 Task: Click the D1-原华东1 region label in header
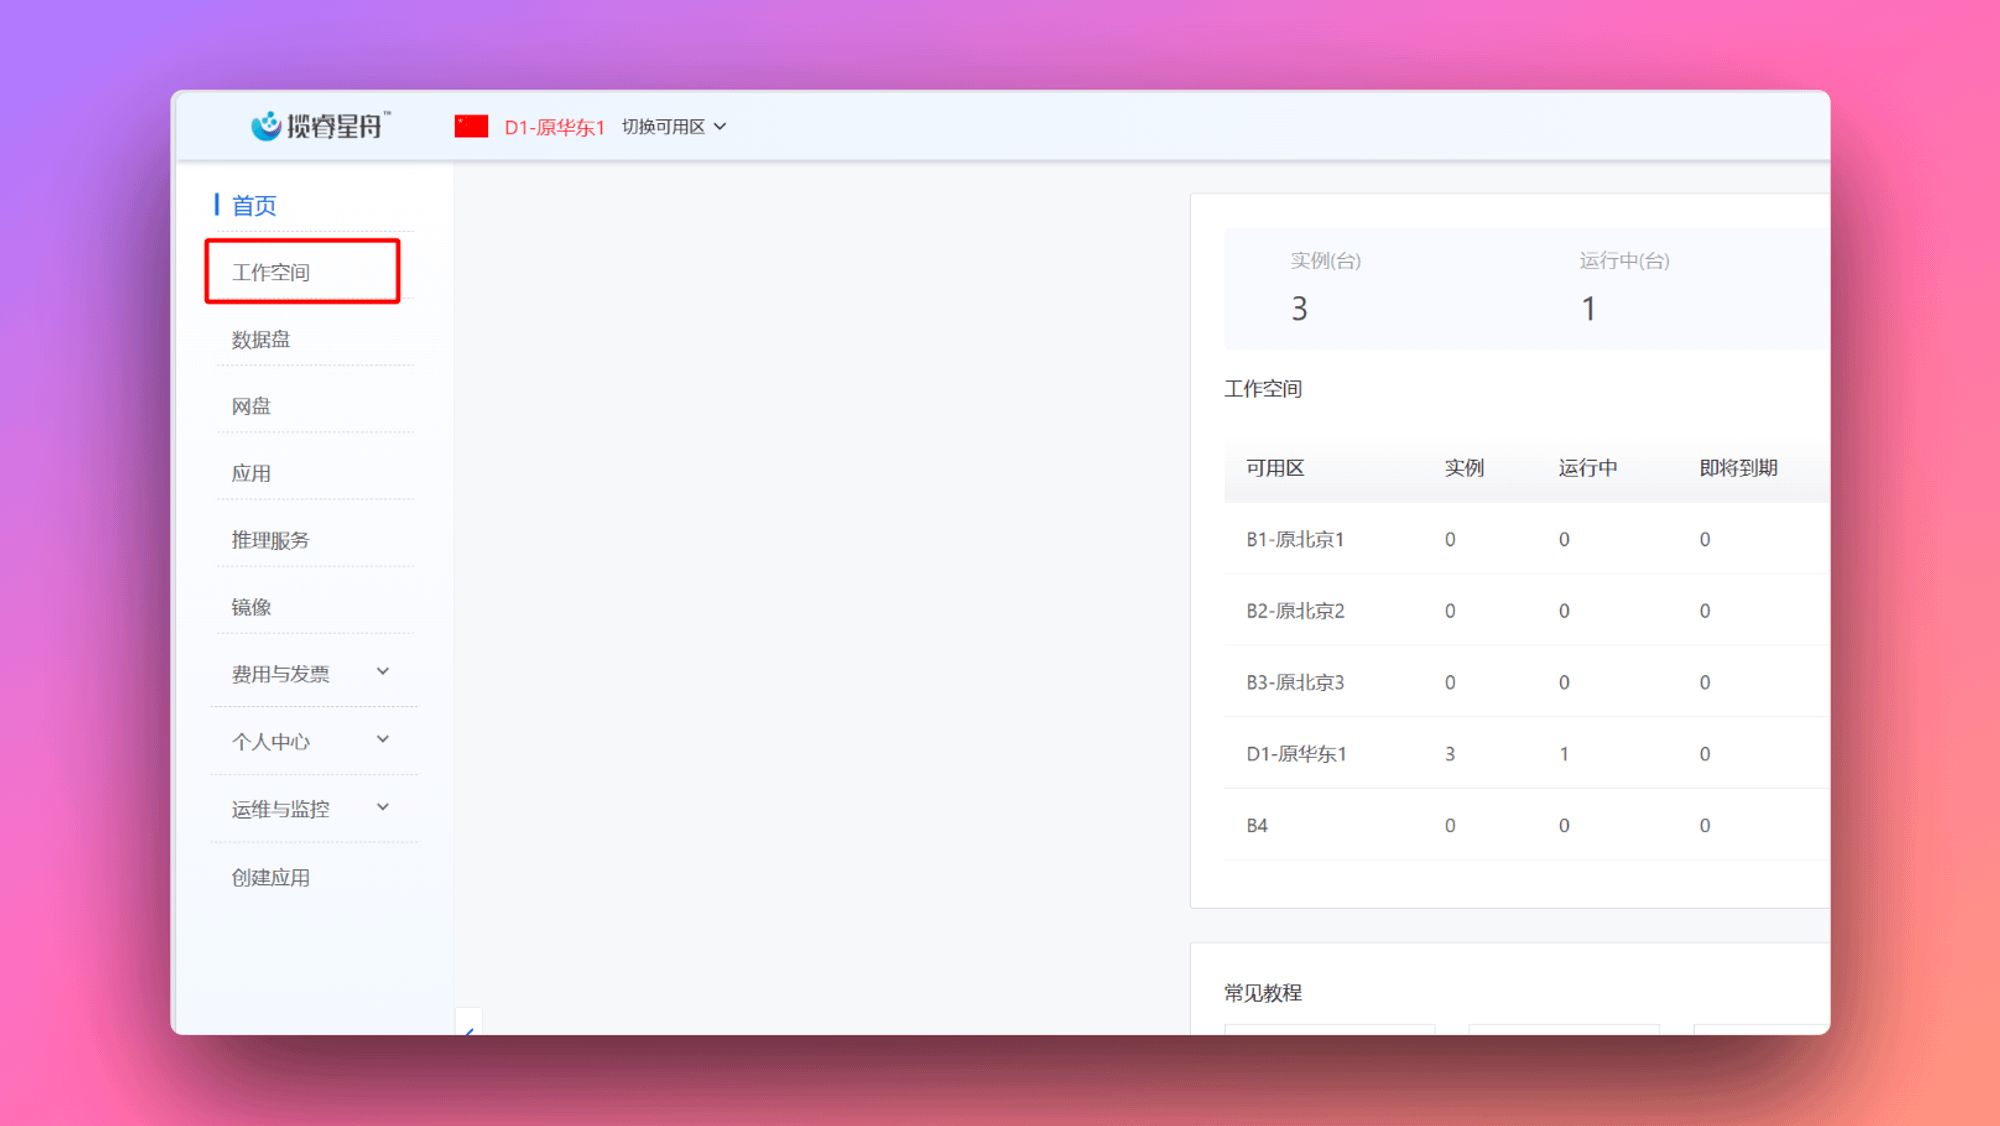(x=554, y=127)
